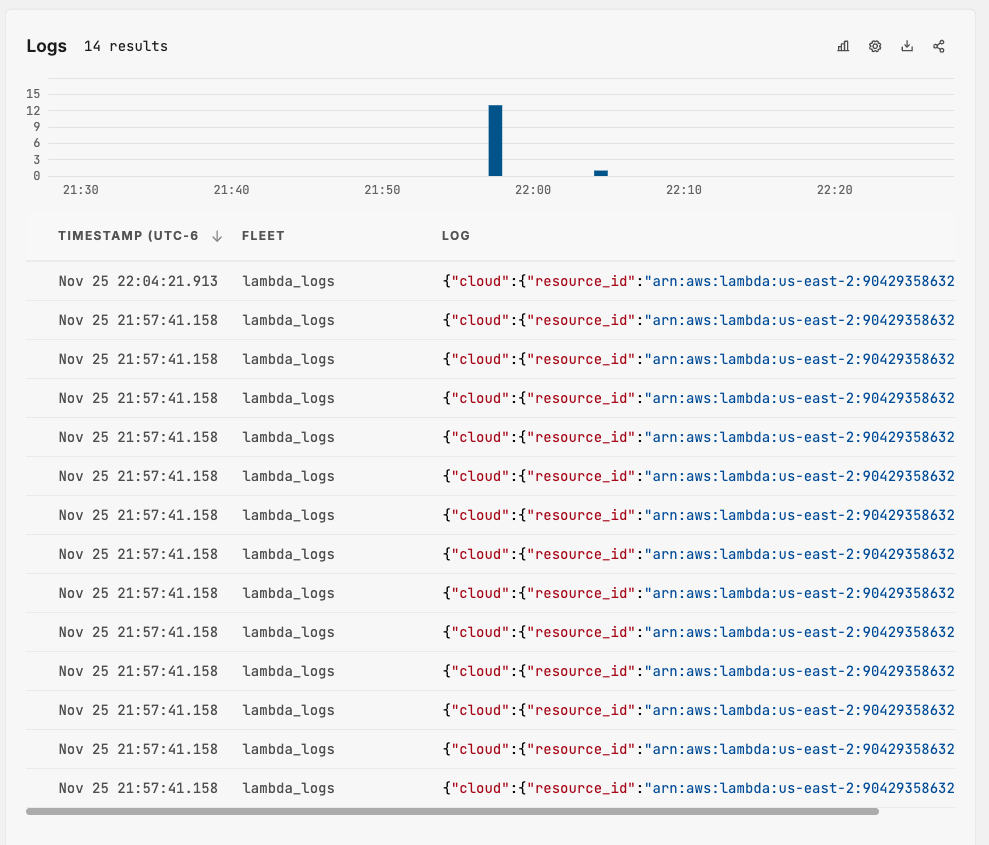Click the tall histogram bar near 21:57

495,140
